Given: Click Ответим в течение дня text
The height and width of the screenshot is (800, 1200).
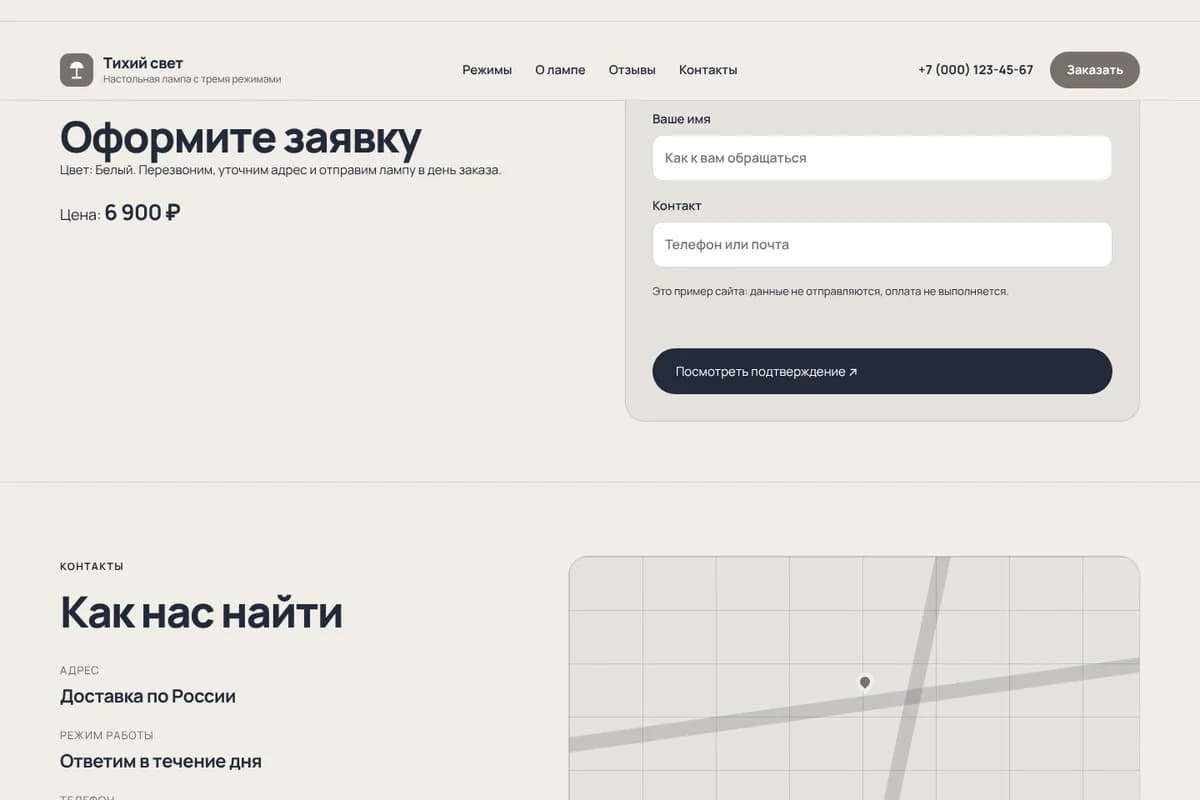Looking at the screenshot, I should click(161, 761).
